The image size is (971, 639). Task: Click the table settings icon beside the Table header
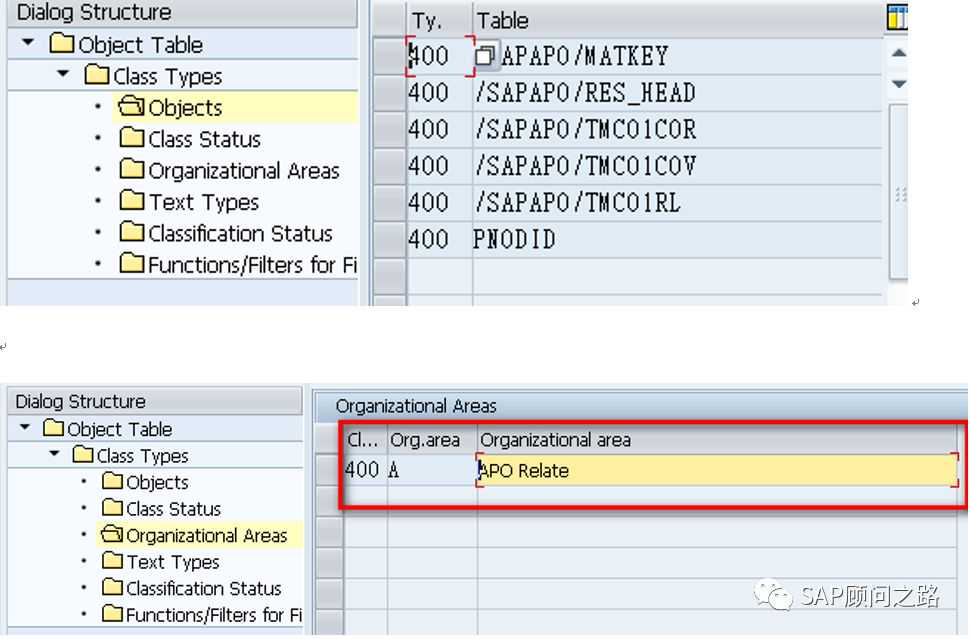pyautogui.click(x=896, y=18)
